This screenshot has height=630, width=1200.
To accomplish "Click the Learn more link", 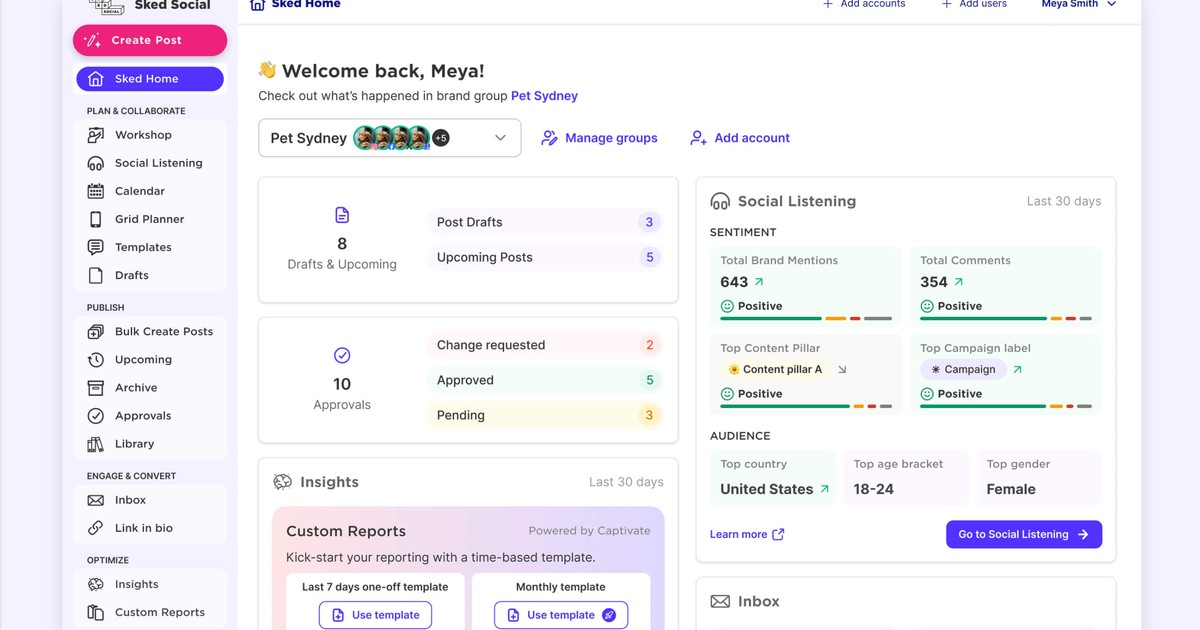I will pyautogui.click(x=747, y=534).
